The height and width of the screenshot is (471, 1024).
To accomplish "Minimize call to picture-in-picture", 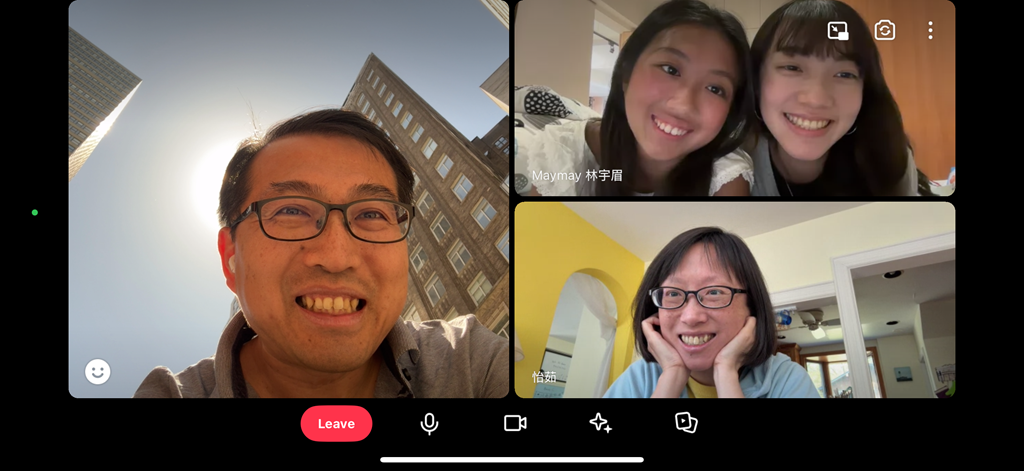I will click(x=838, y=31).
